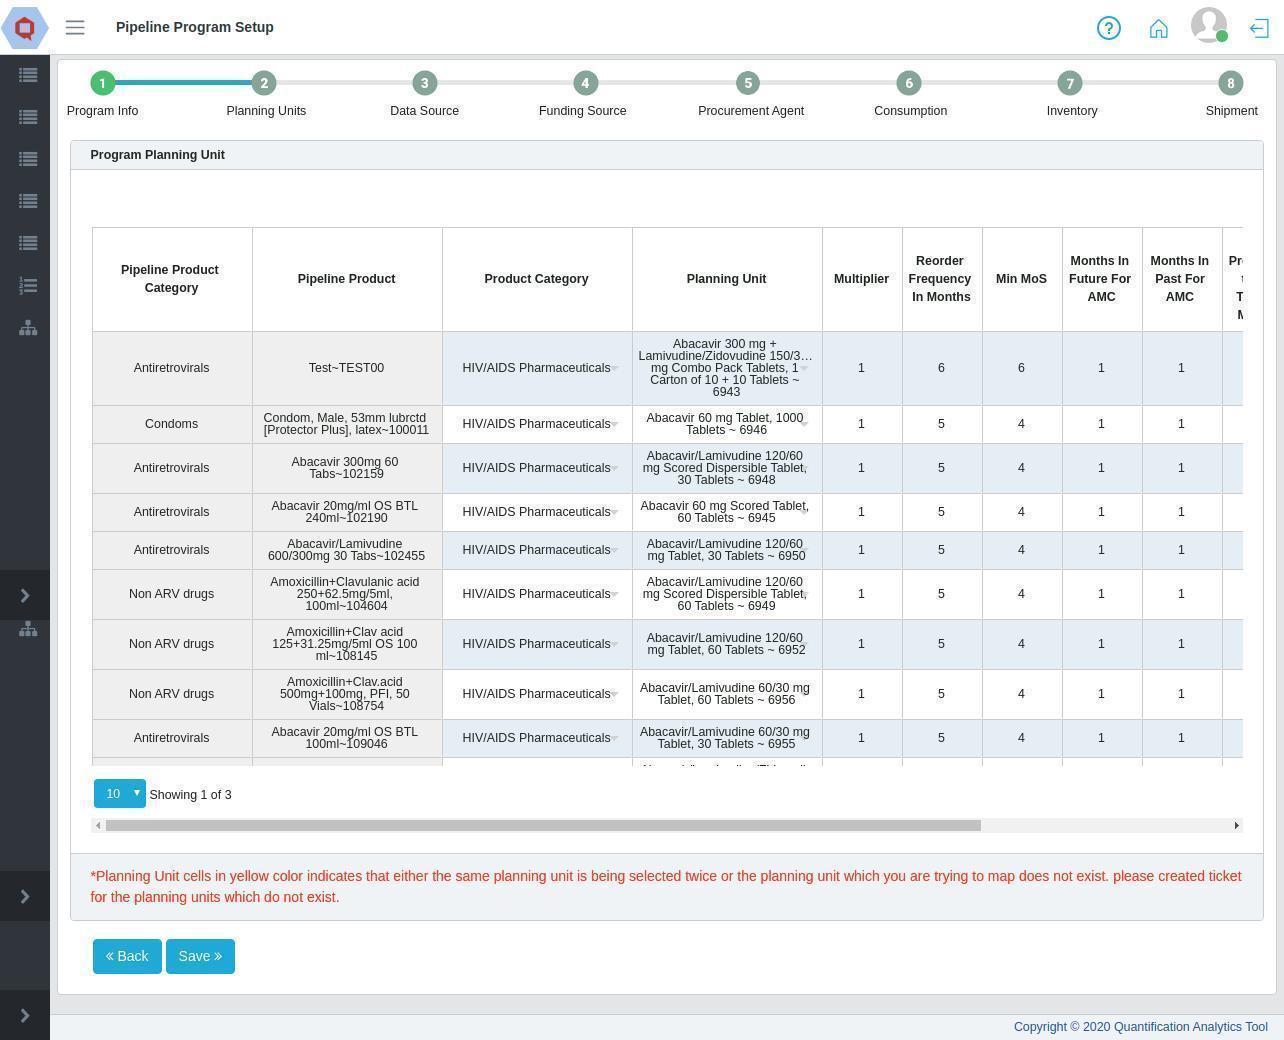Open the rows-per-page dropdown showing 10
The image size is (1284, 1040).
coord(120,794)
